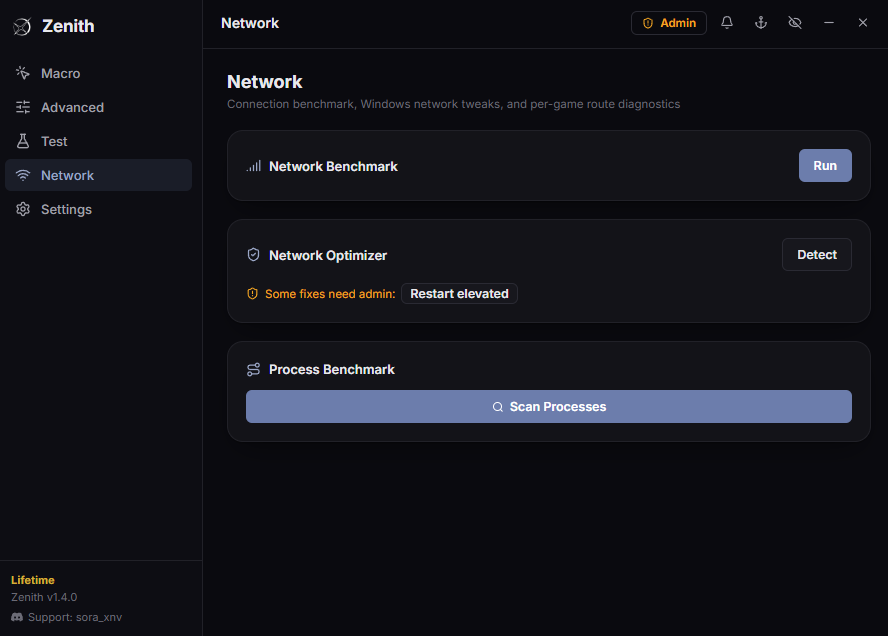Click the Connection benchmark description subtitle
This screenshot has height=636, width=888.
coord(453,104)
